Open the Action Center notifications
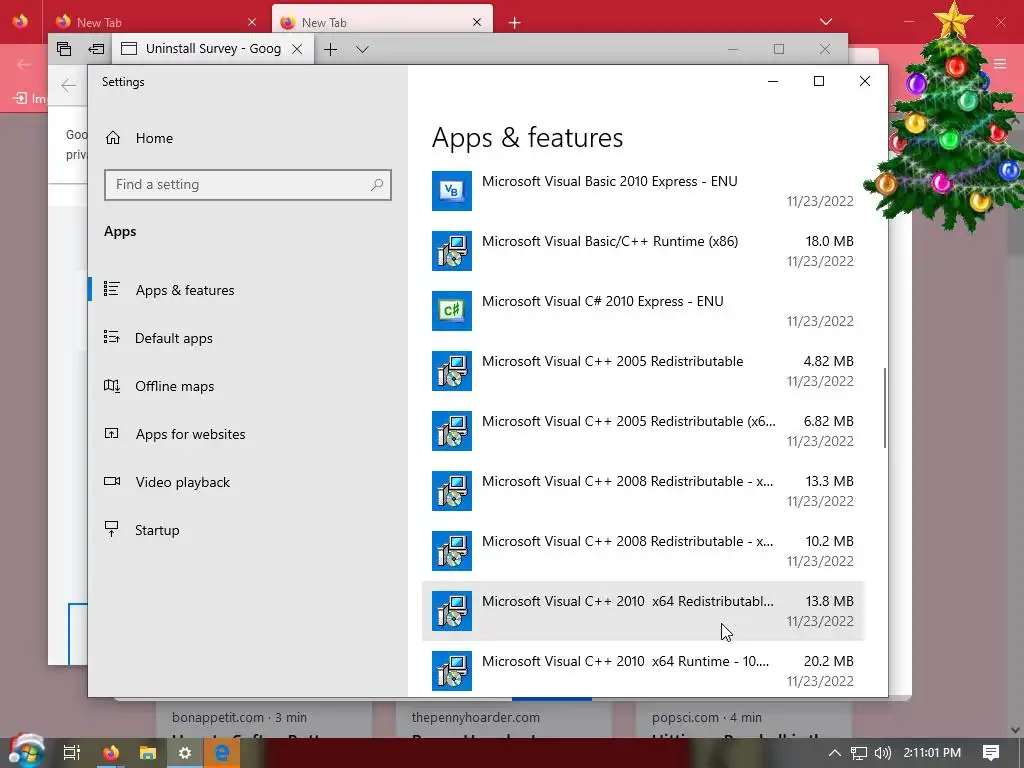The image size is (1024, 768). pyautogui.click(x=991, y=753)
